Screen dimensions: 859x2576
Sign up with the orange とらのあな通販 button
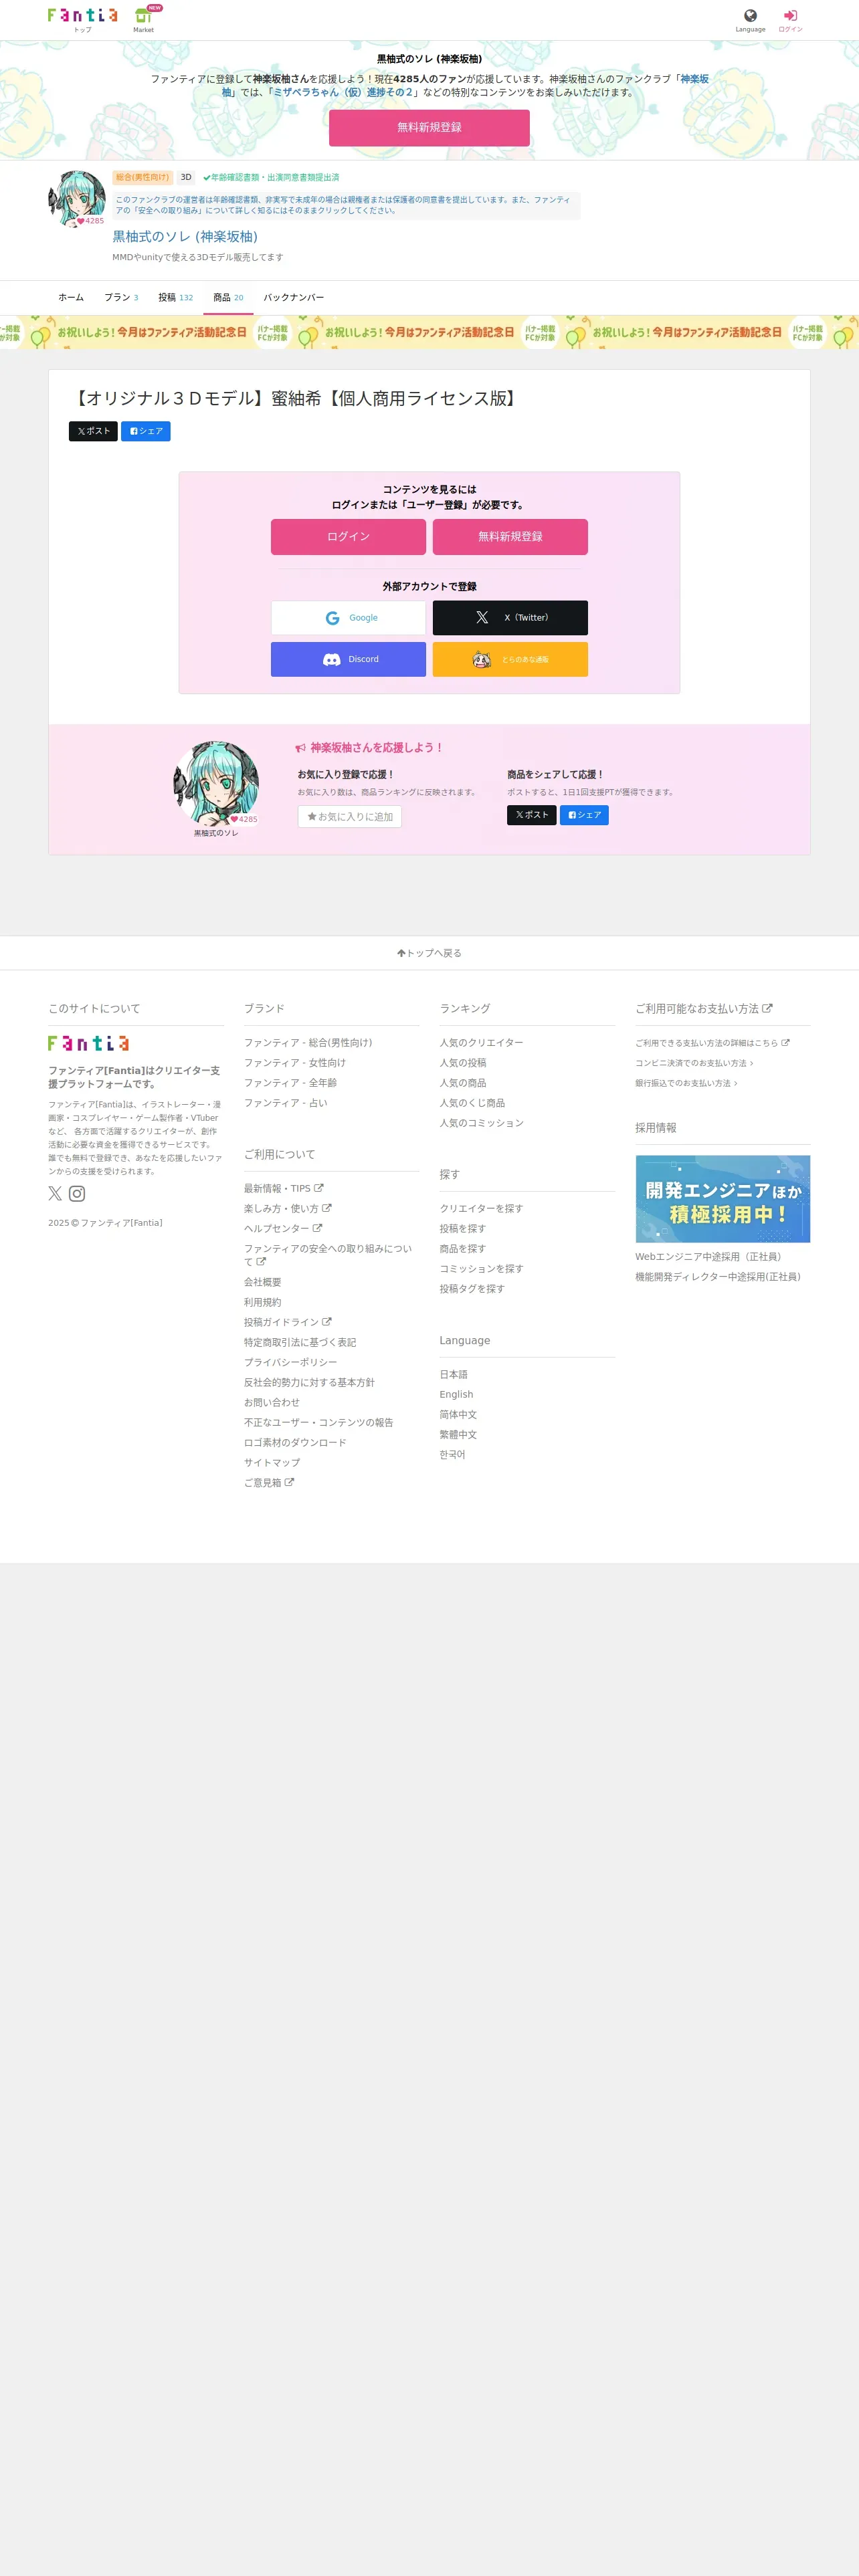(x=510, y=660)
